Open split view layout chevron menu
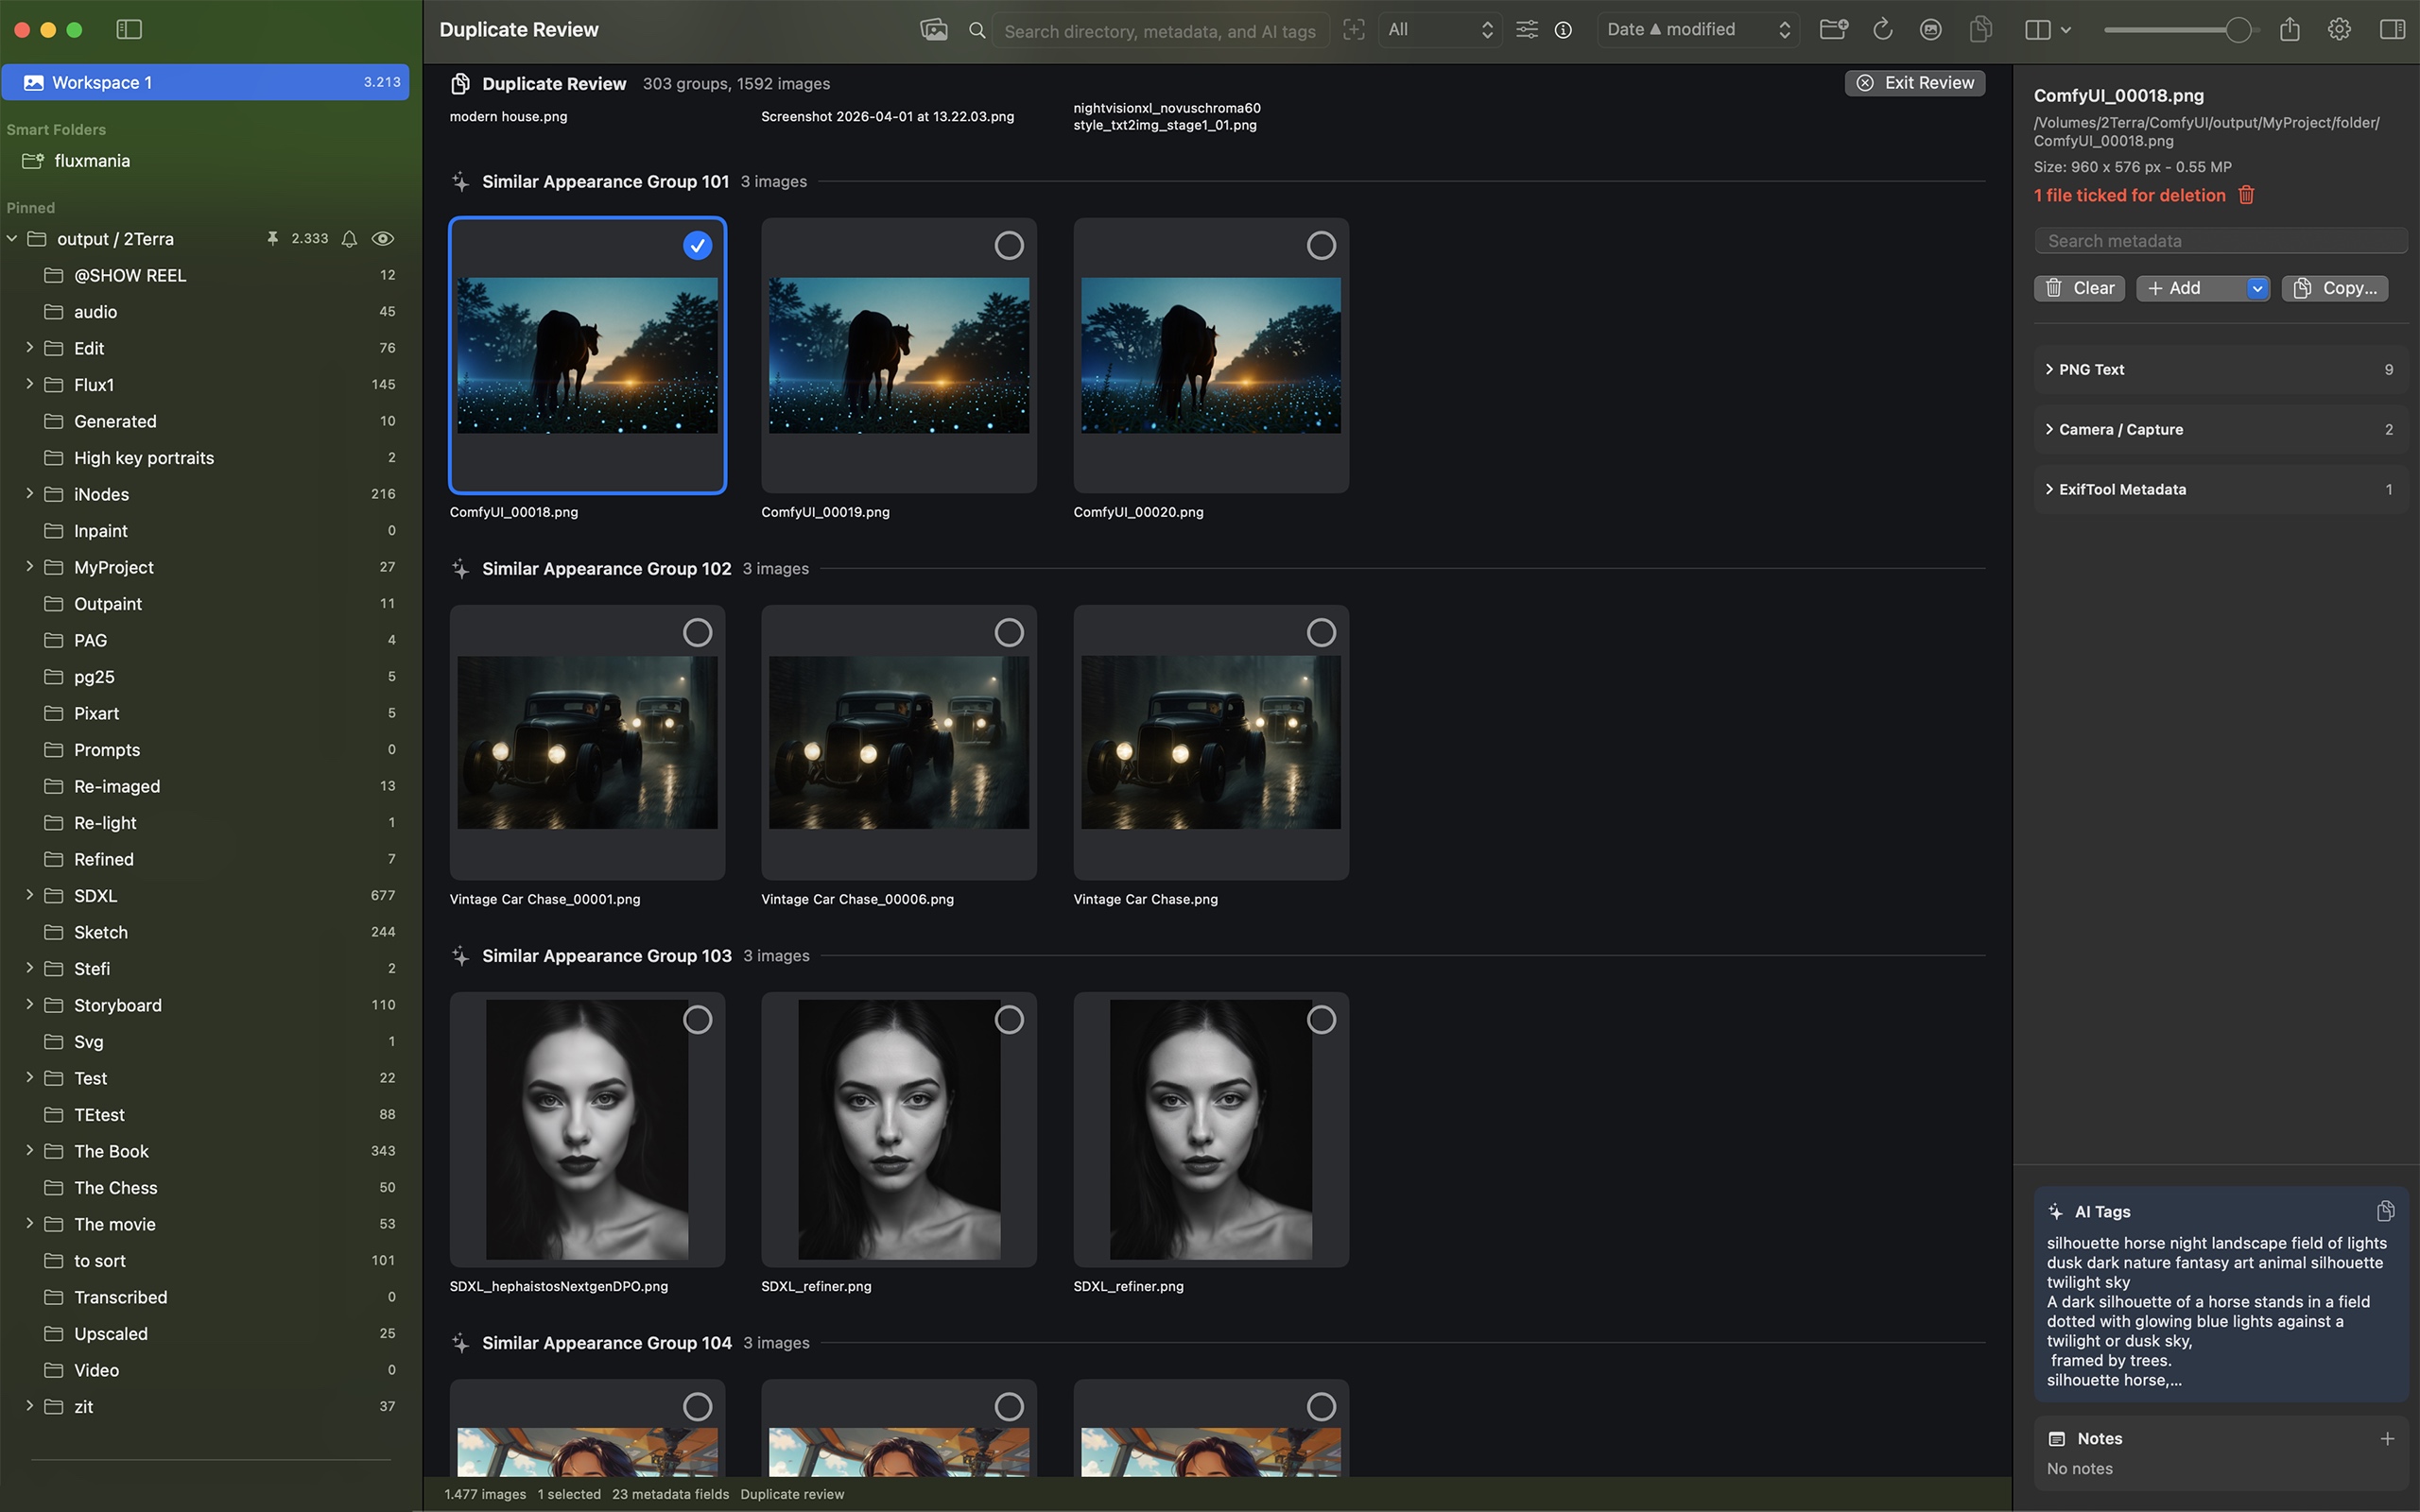Viewport: 2420px width, 1512px height. [2066, 30]
